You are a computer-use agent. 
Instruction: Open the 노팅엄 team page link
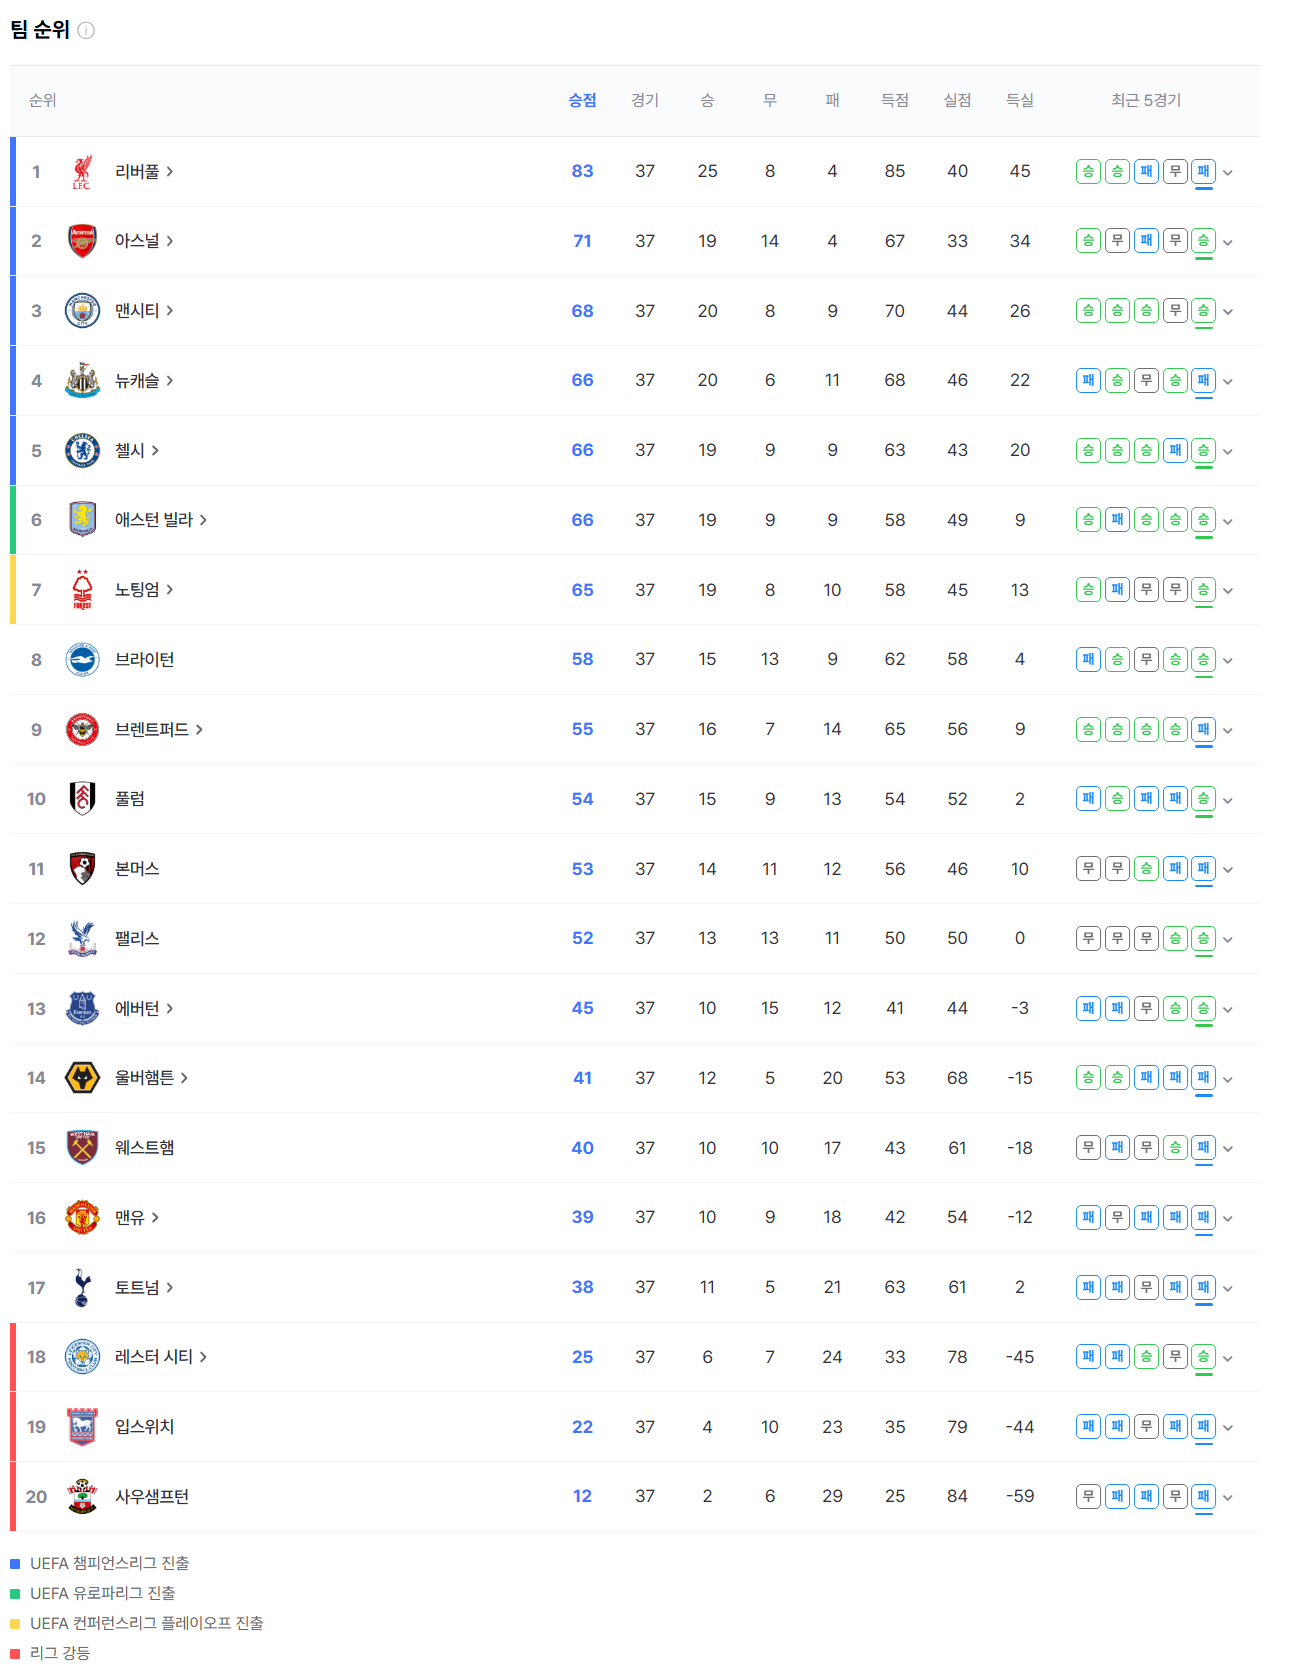tap(144, 590)
